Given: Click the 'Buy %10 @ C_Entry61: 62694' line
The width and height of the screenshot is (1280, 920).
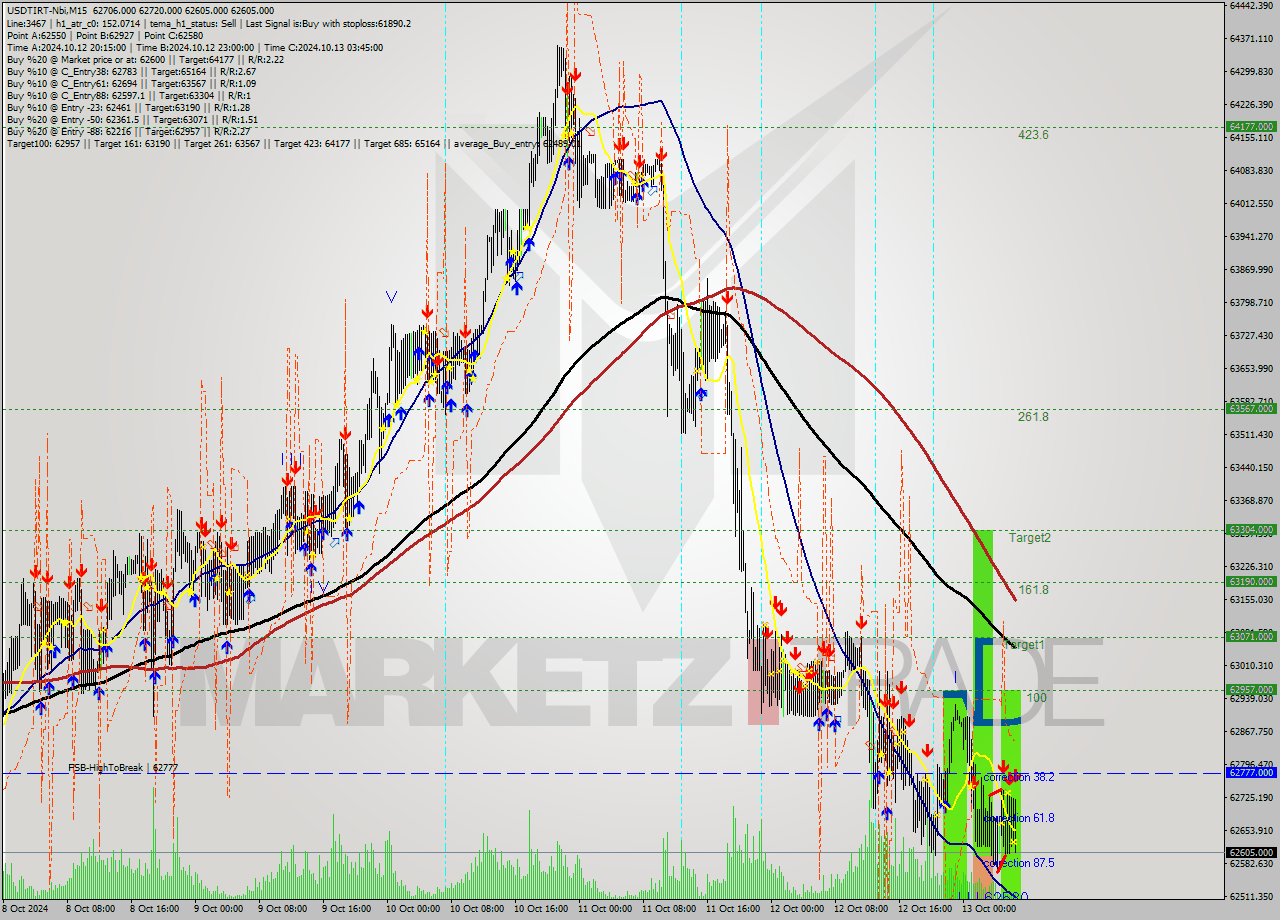Looking at the screenshot, I should pyautogui.click(x=131, y=83).
